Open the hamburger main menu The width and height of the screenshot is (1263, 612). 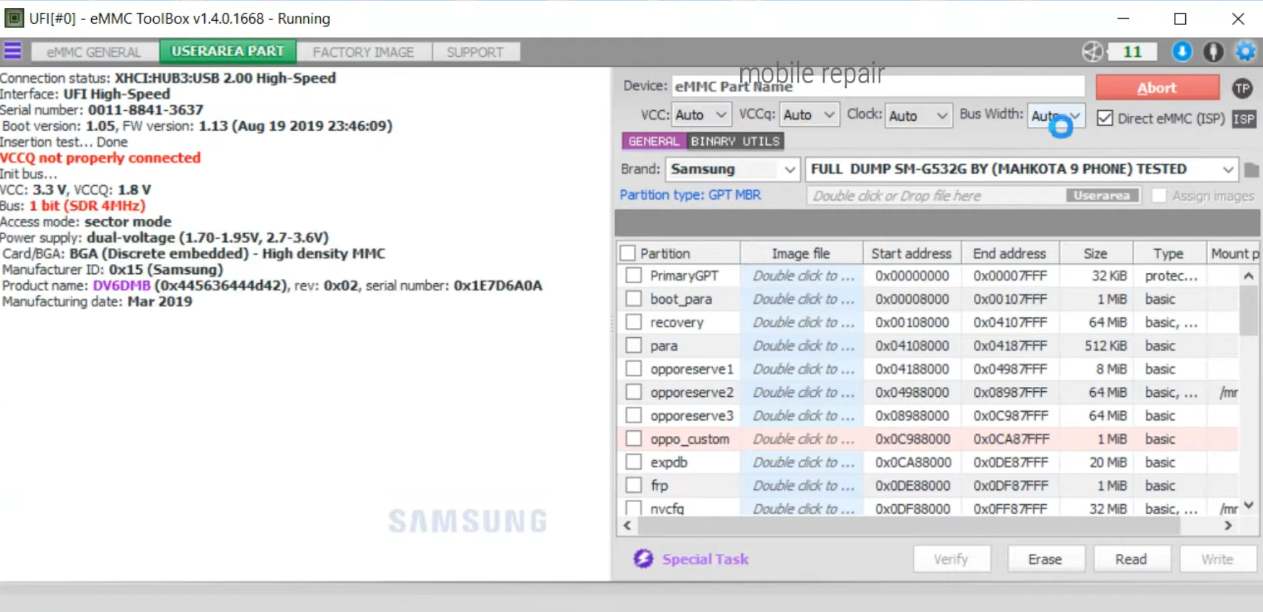click(12, 51)
